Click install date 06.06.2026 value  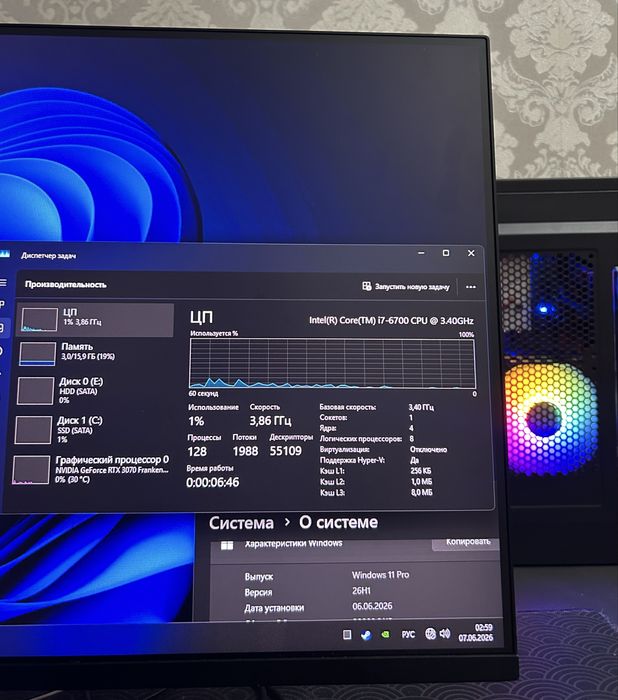[372, 606]
